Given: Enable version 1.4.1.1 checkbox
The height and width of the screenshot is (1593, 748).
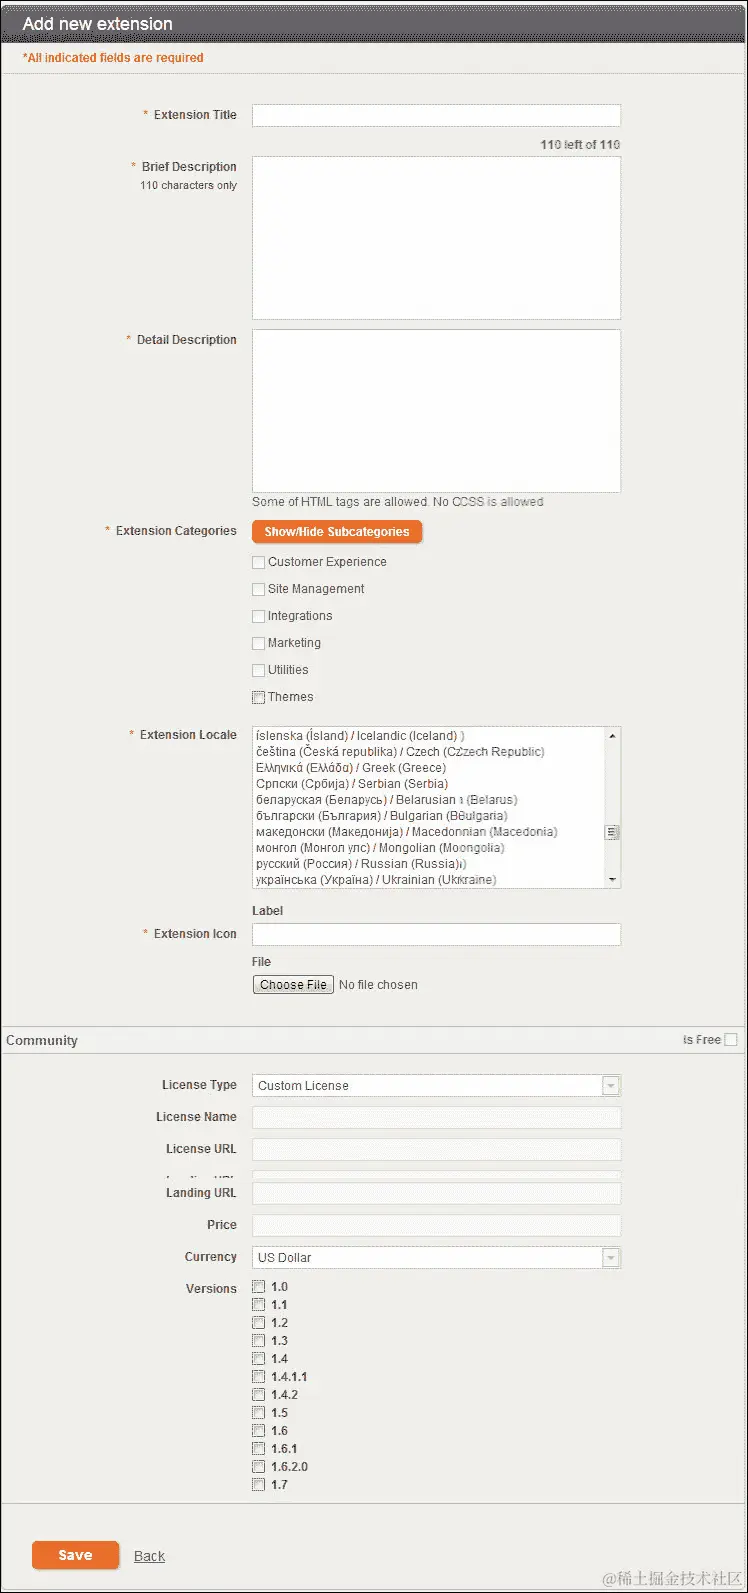Looking at the screenshot, I should click(x=259, y=1377).
